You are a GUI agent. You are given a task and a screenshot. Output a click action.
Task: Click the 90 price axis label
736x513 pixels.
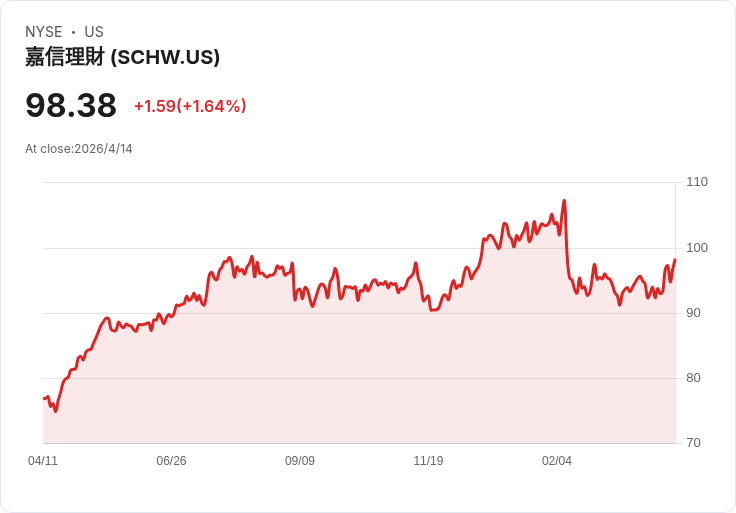click(x=693, y=313)
